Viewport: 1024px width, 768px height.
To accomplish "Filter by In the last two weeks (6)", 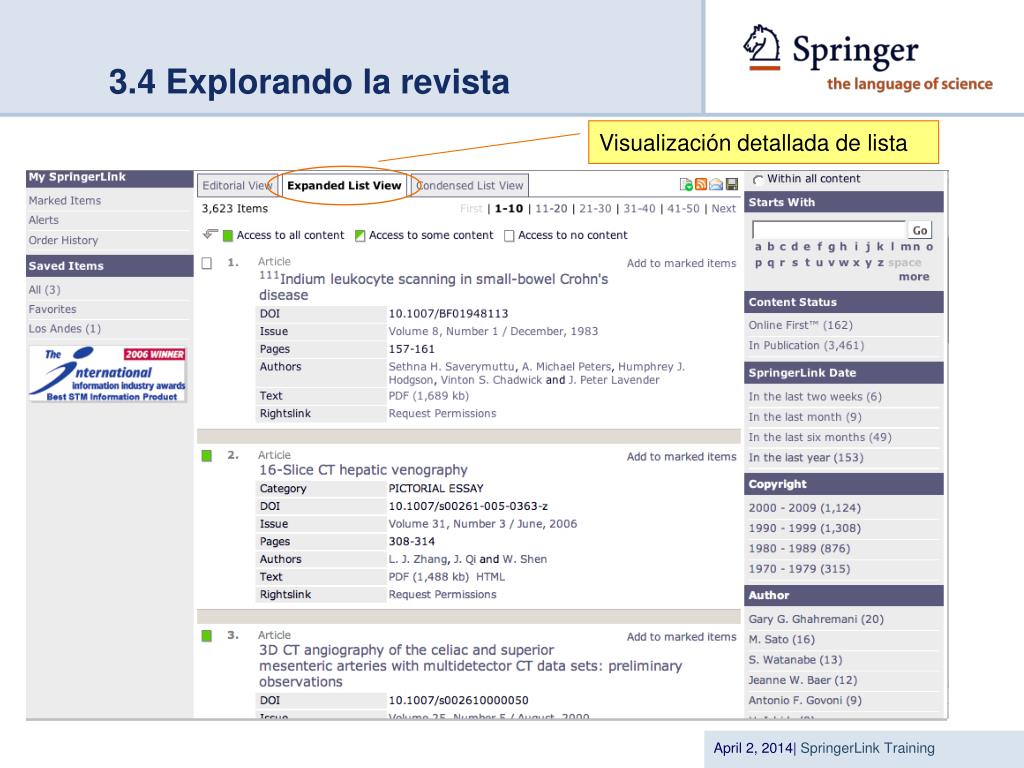I will 815,396.
